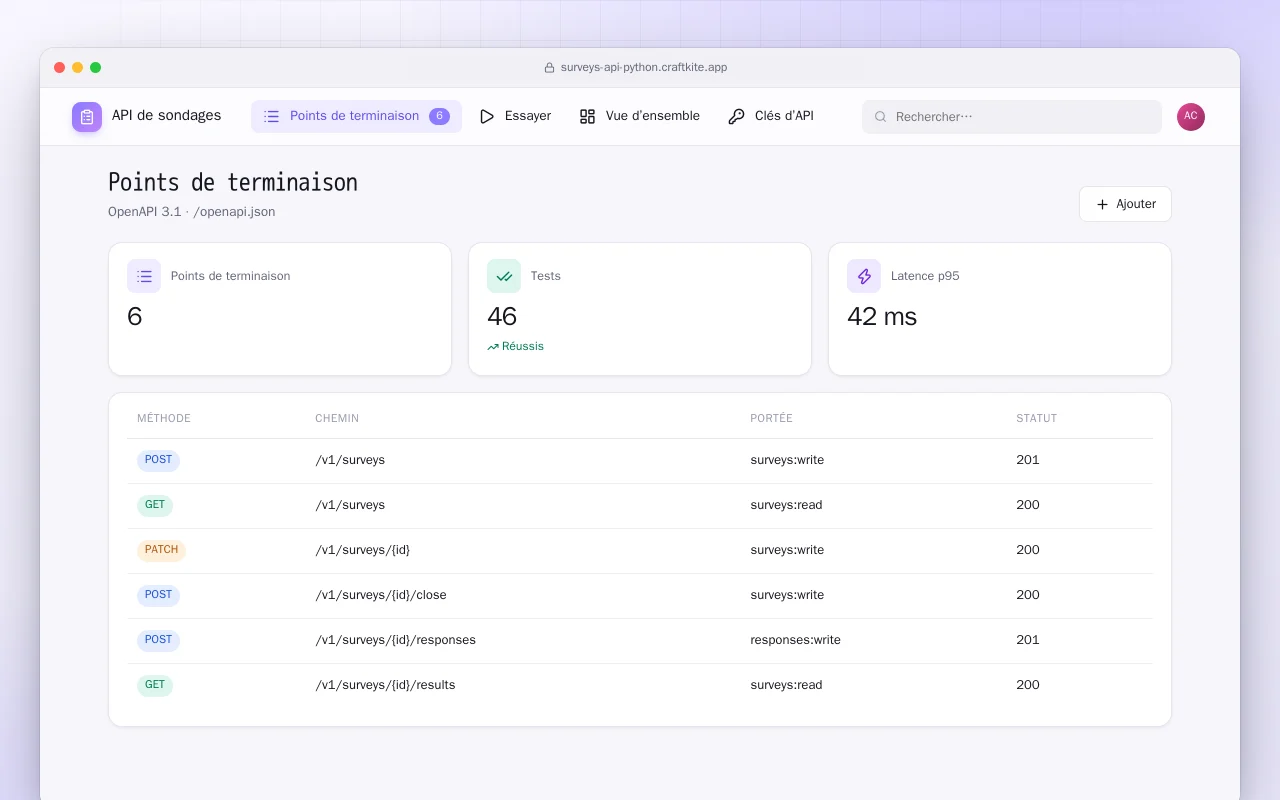Select the POST badge for /v1/surveys

pyautogui.click(x=158, y=460)
